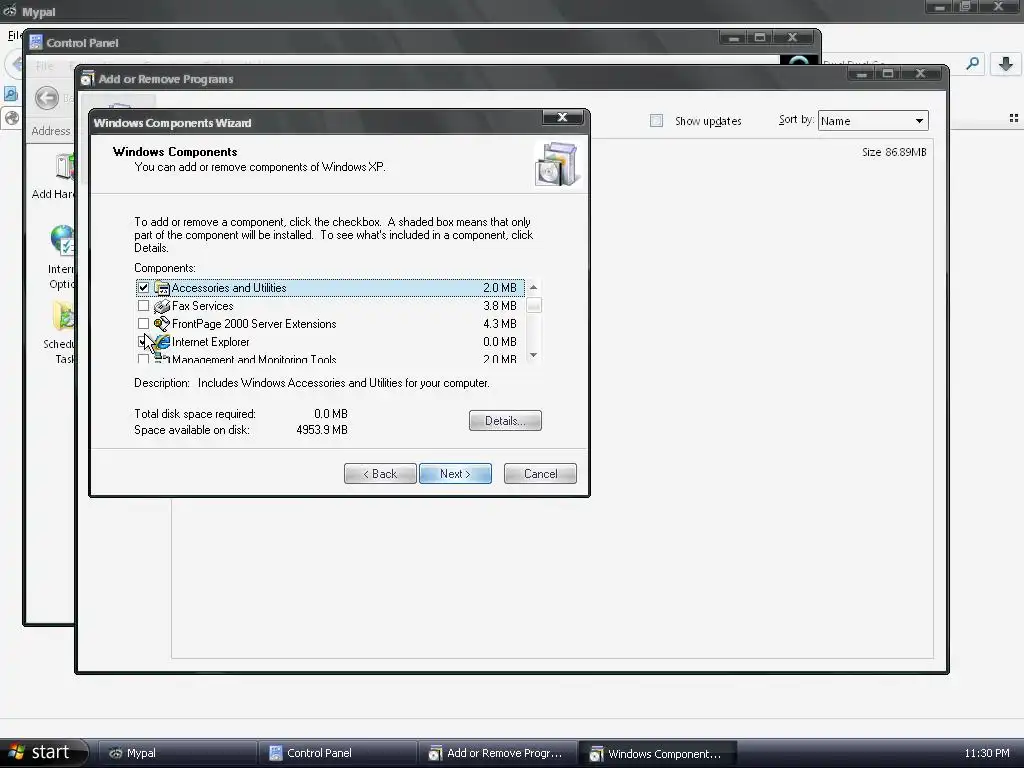
Task: Click Add Hardware icon in Control Panel
Action: click(x=65, y=166)
